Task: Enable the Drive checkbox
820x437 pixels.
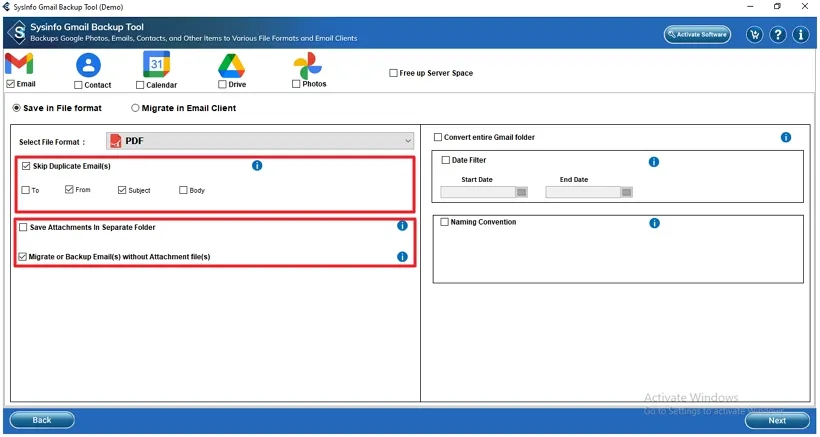Action: coord(222,84)
